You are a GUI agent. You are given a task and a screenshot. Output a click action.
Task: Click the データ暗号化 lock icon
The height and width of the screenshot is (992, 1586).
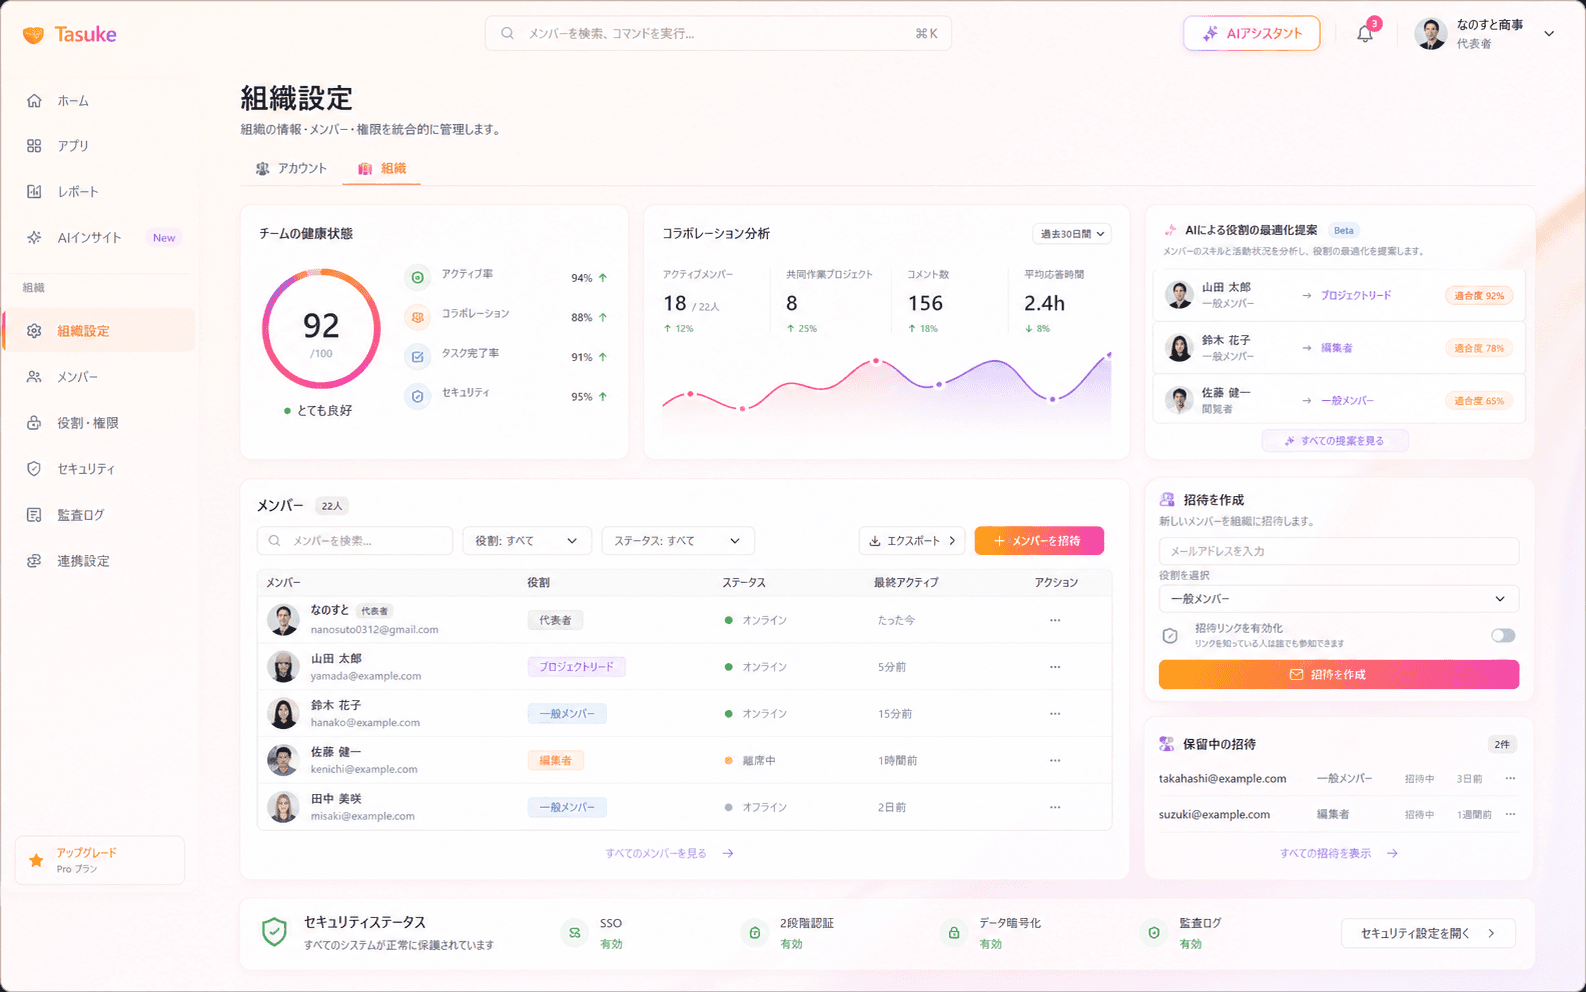pos(954,933)
